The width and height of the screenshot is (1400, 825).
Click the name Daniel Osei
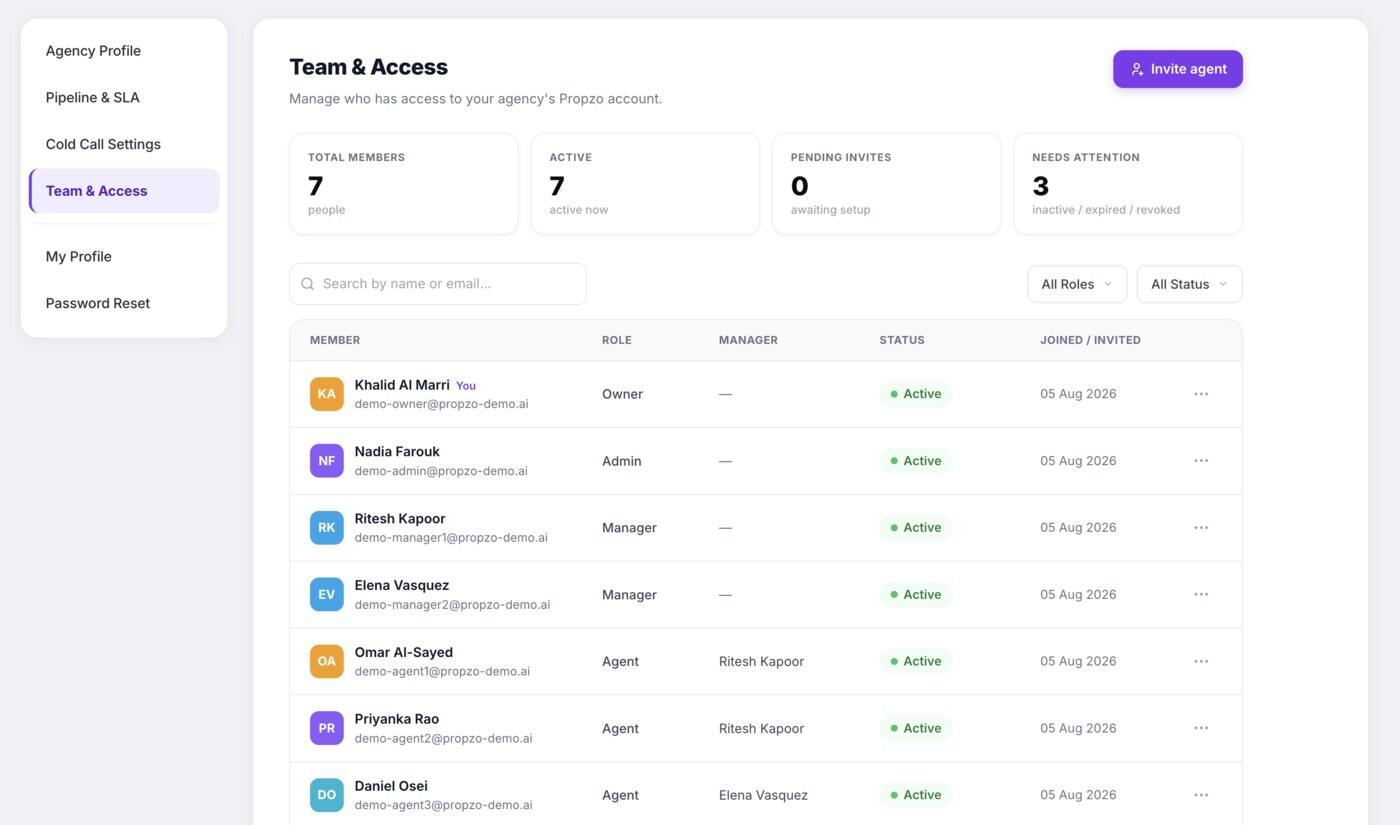point(391,786)
